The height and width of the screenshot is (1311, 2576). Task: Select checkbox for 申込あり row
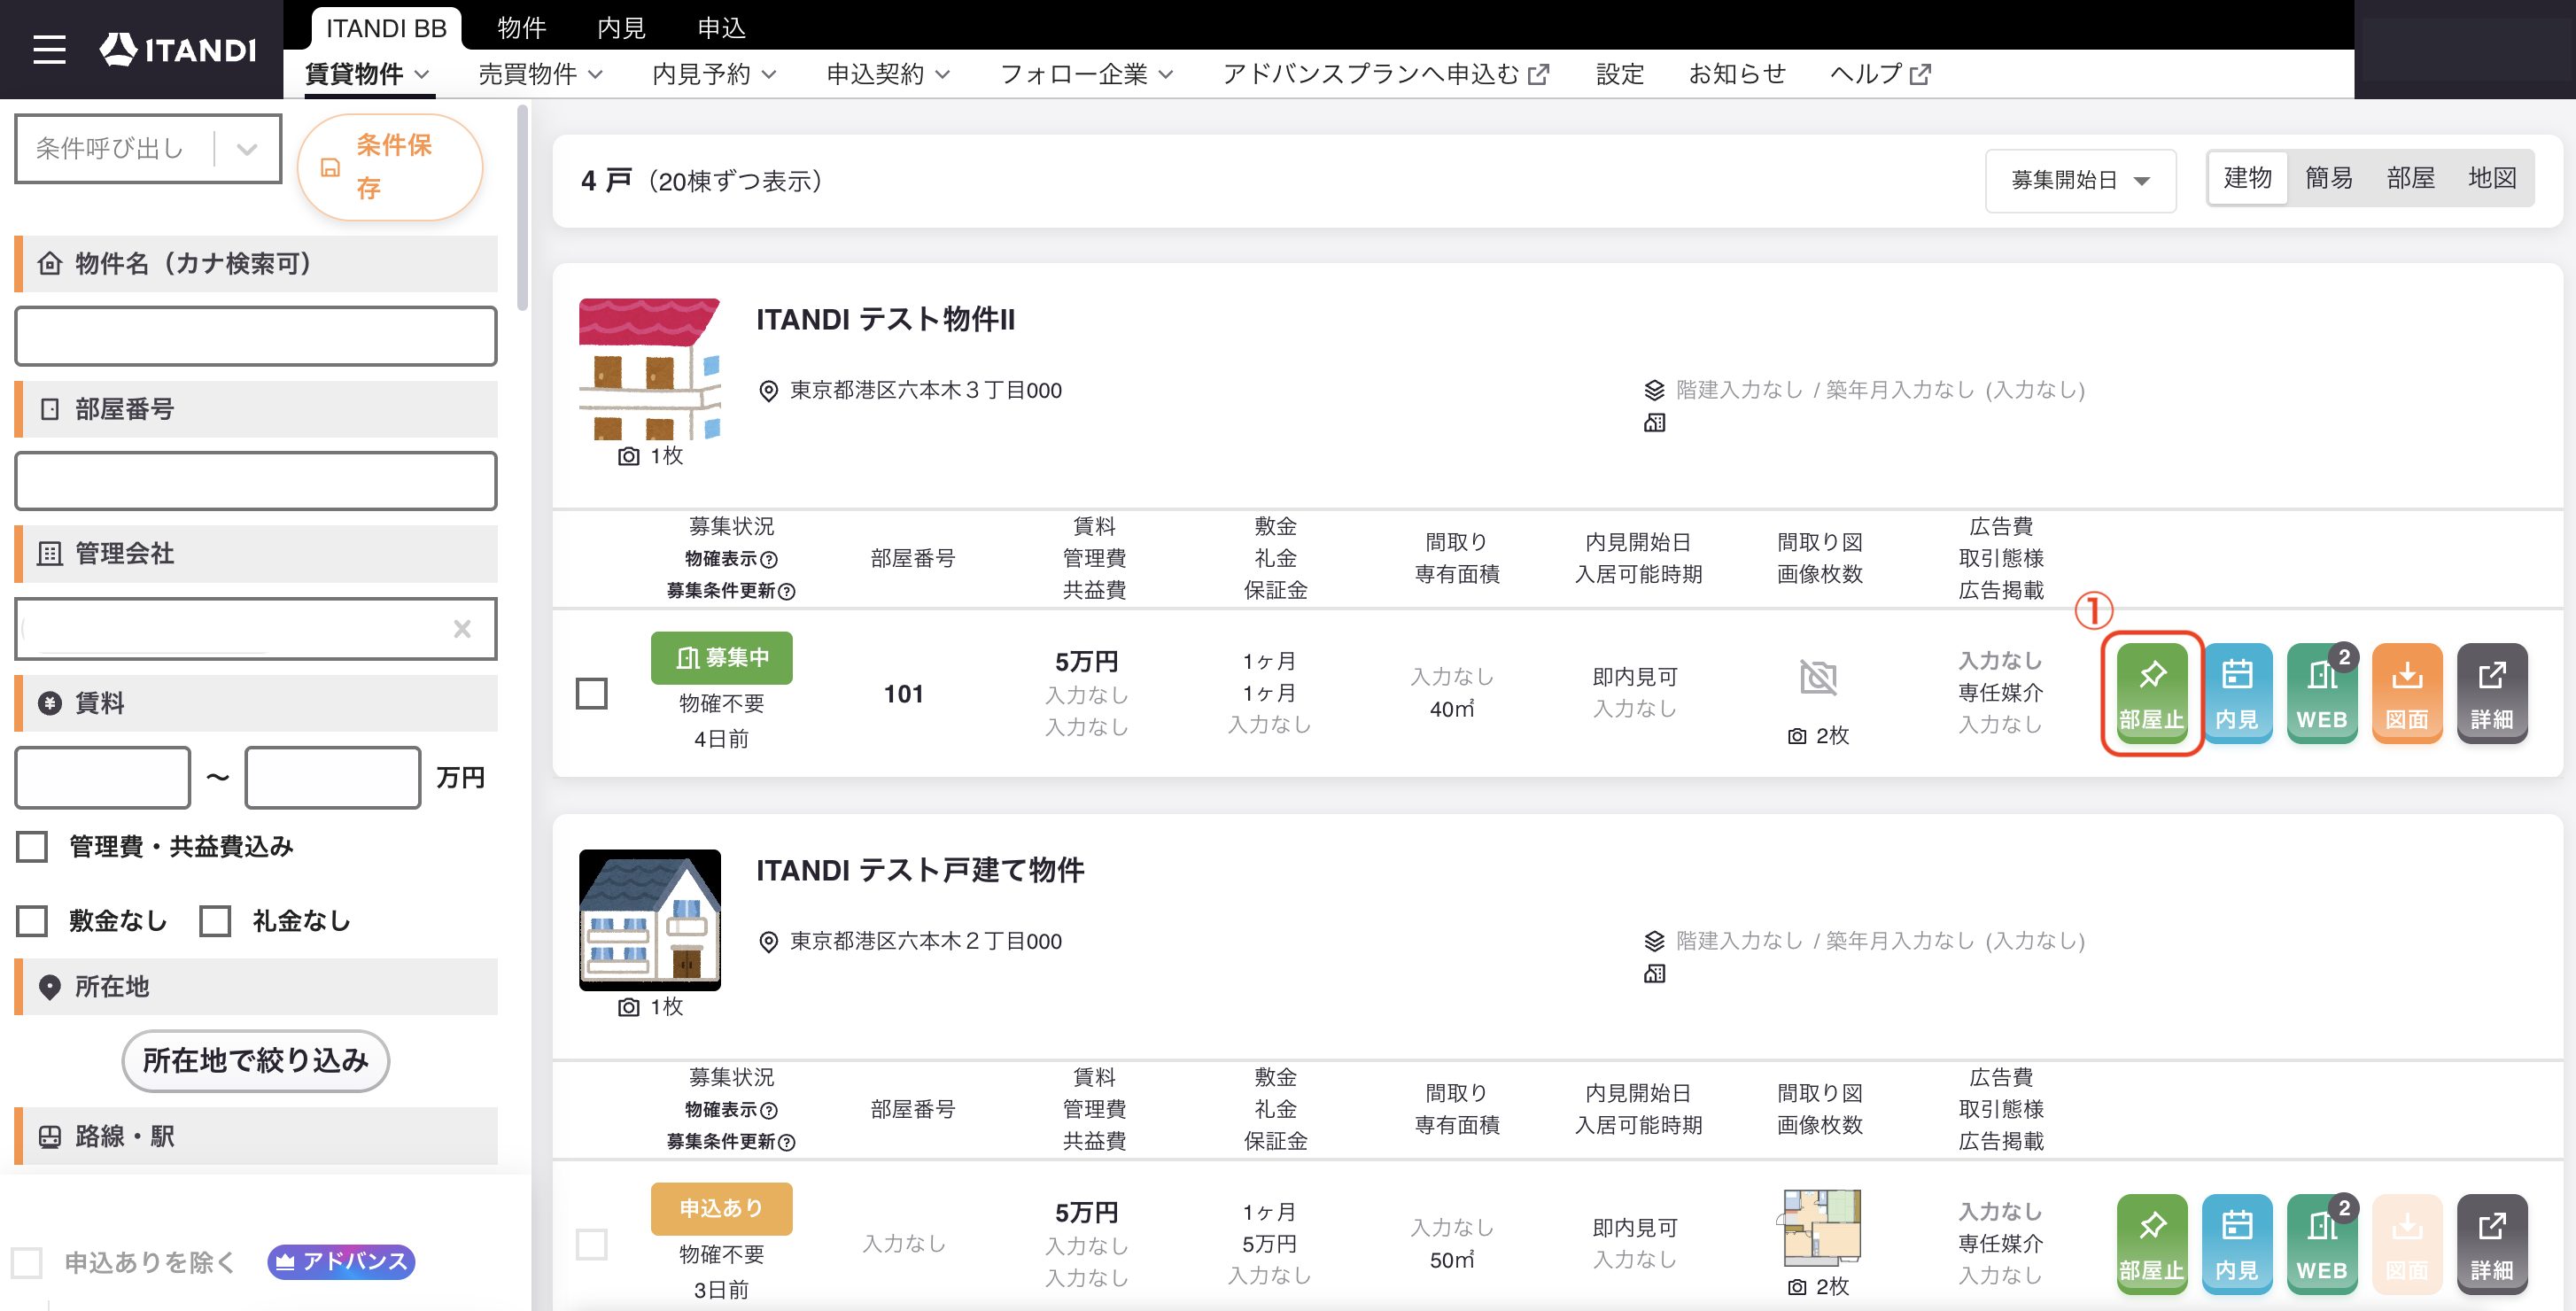coord(592,1244)
